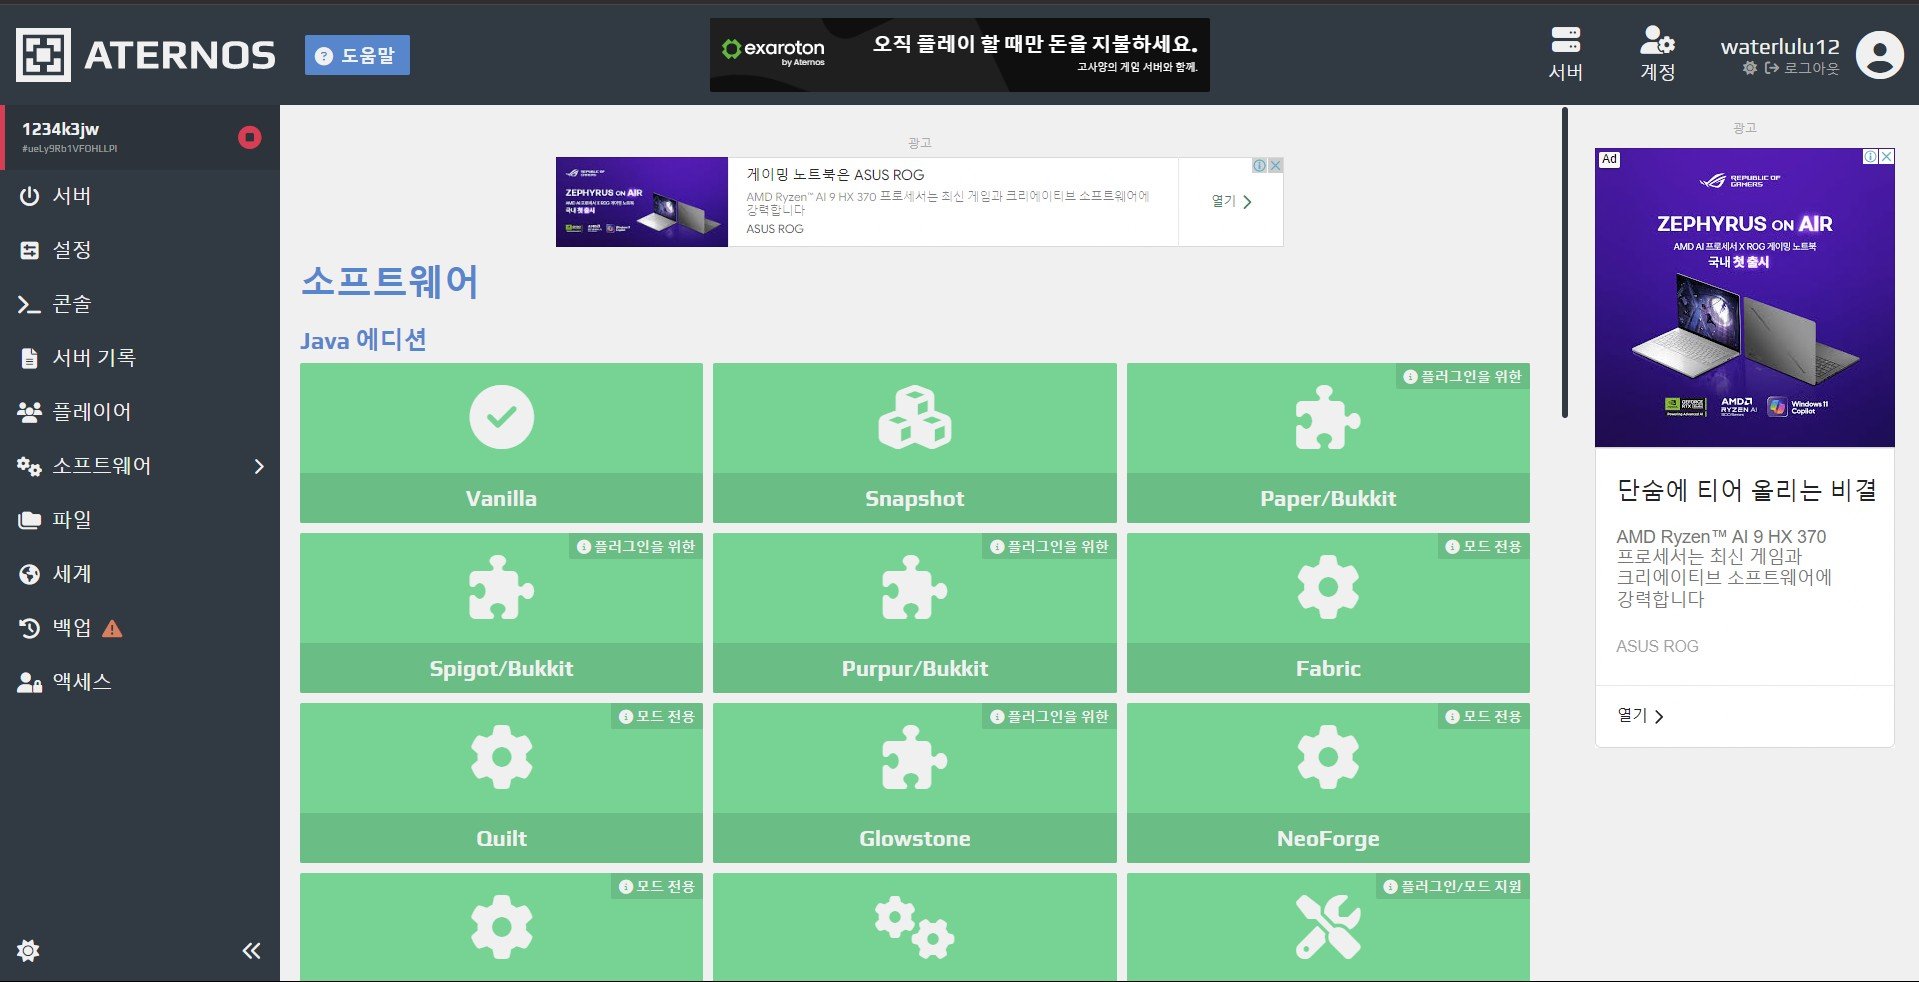Open 서버 in the sidebar
The height and width of the screenshot is (982, 1919).
(140, 196)
